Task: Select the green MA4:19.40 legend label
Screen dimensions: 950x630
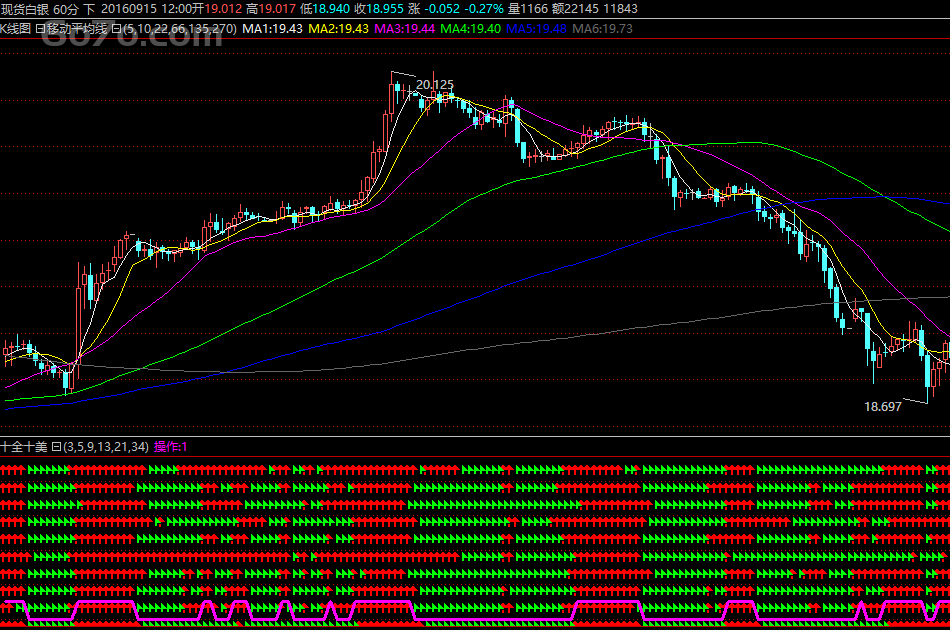Action: (x=470, y=28)
